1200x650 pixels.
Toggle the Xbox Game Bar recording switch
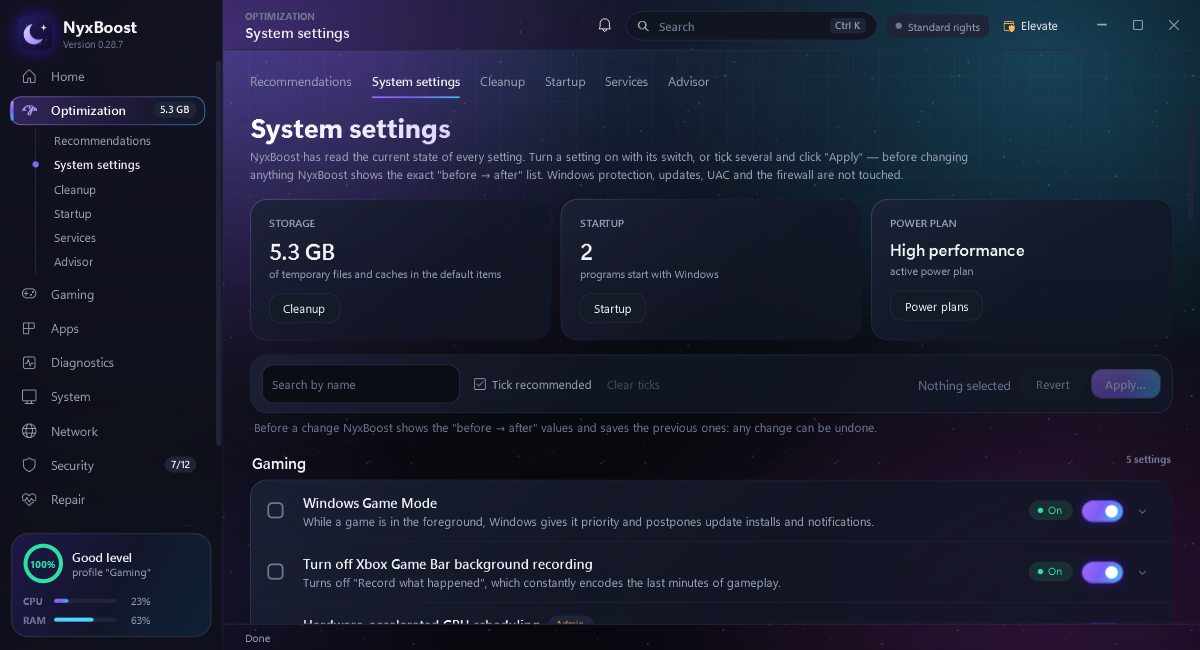[x=1102, y=572]
